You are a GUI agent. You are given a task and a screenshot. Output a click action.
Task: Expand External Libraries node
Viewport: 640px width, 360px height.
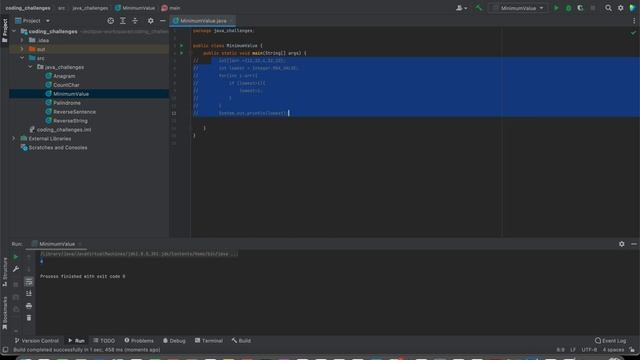pyautogui.click(x=13, y=138)
